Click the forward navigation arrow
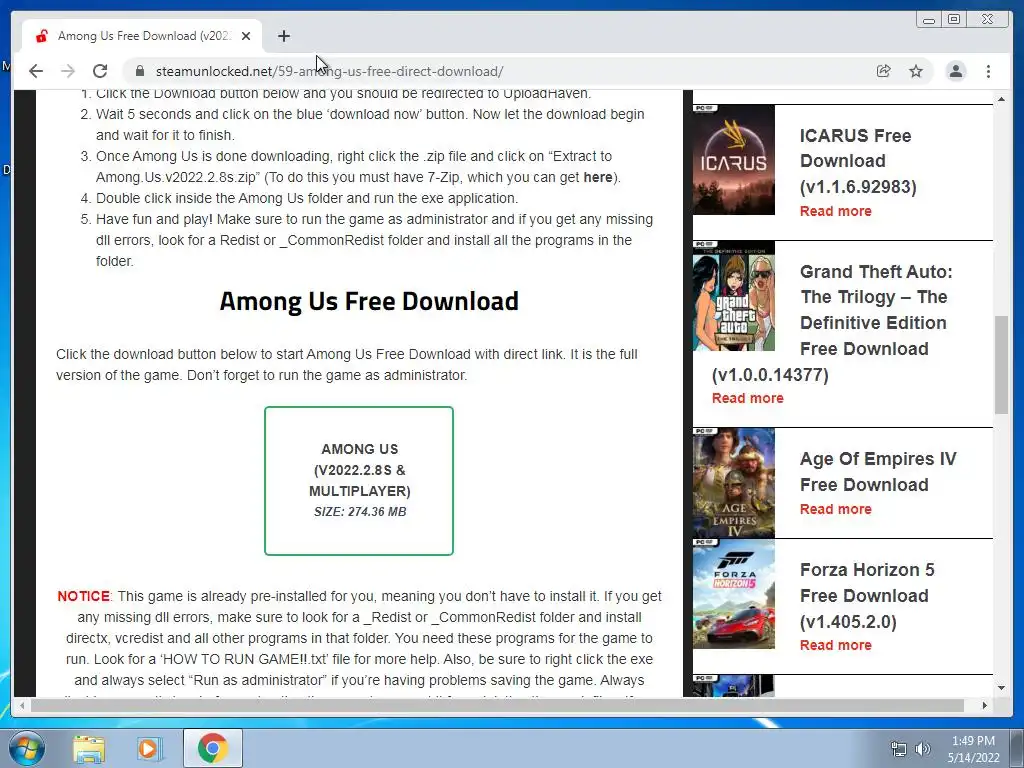 click(x=68, y=71)
